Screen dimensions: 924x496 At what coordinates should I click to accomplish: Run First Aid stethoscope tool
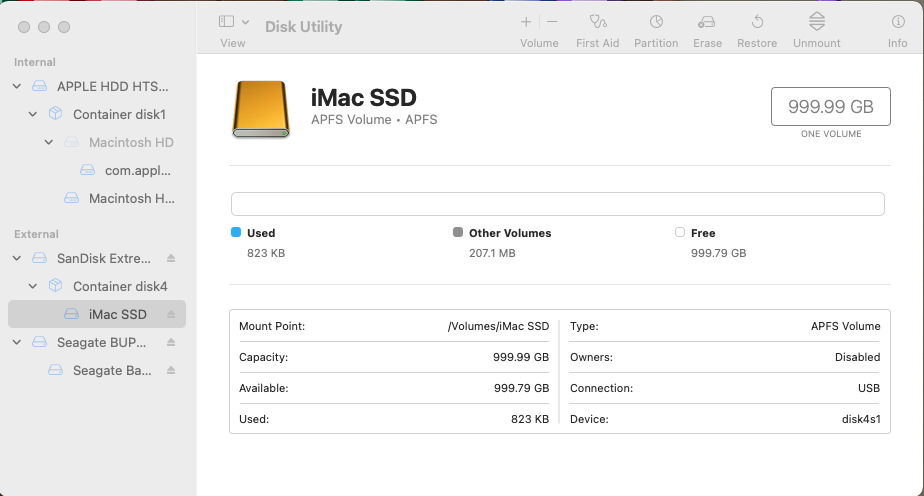(x=598, y=22)
